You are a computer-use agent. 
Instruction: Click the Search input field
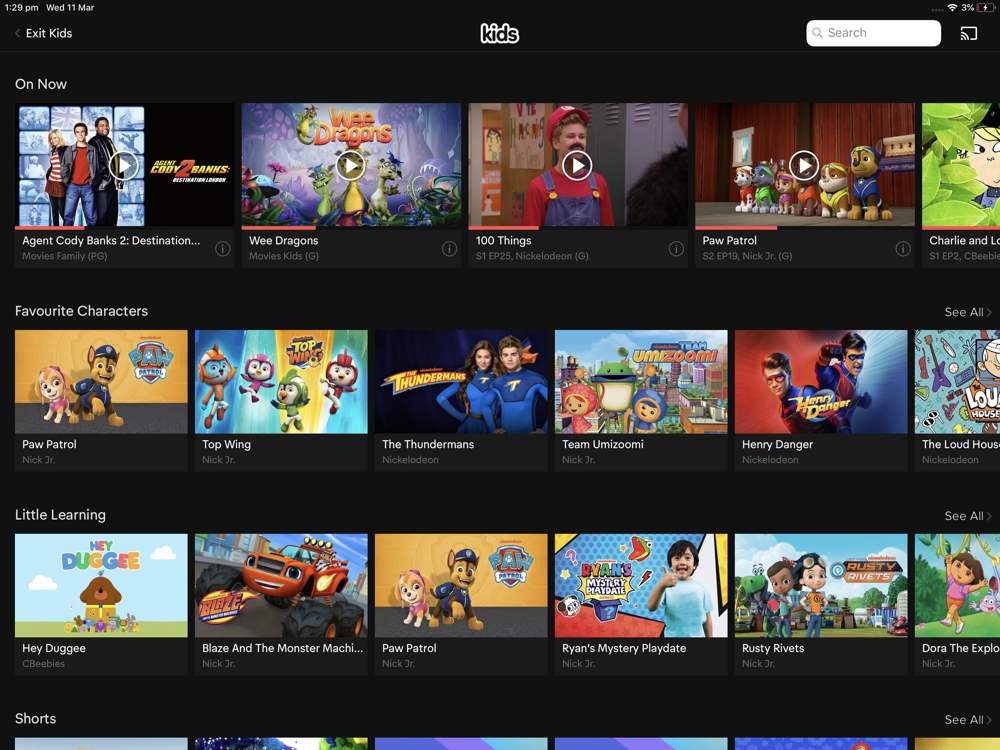point(873,33)
